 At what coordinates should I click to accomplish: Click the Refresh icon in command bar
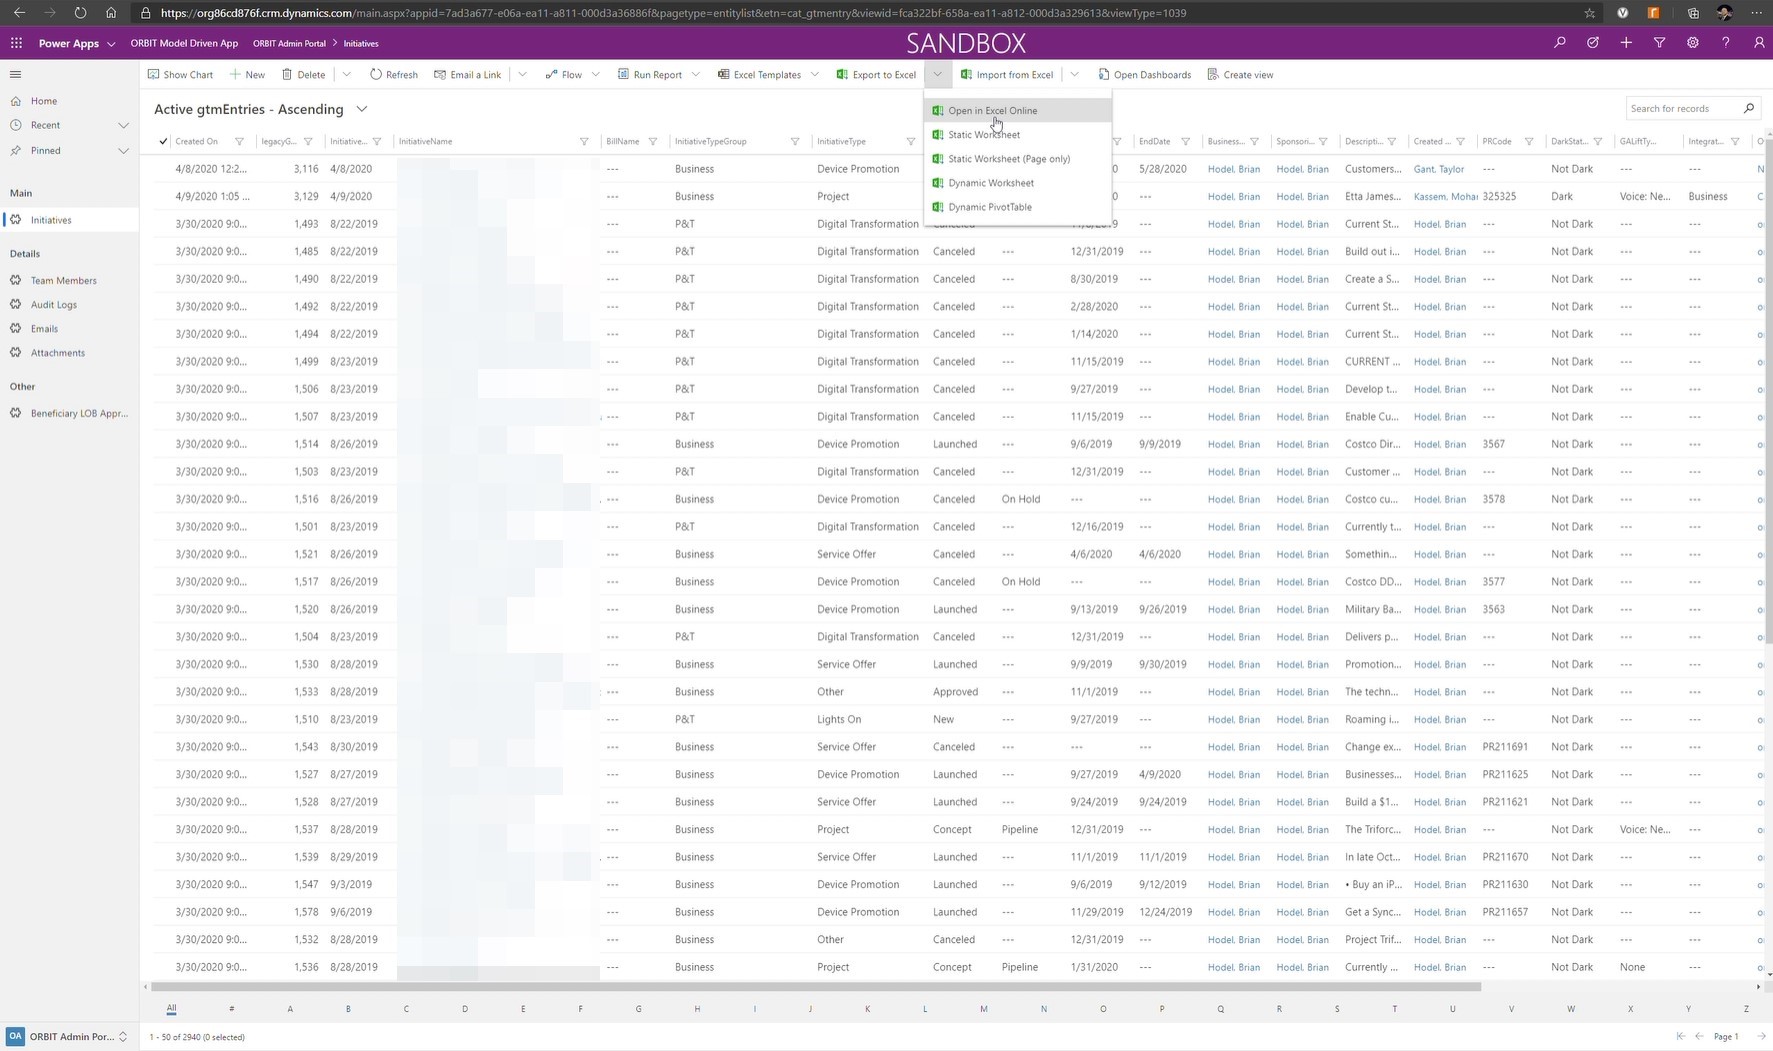(376, 75)
